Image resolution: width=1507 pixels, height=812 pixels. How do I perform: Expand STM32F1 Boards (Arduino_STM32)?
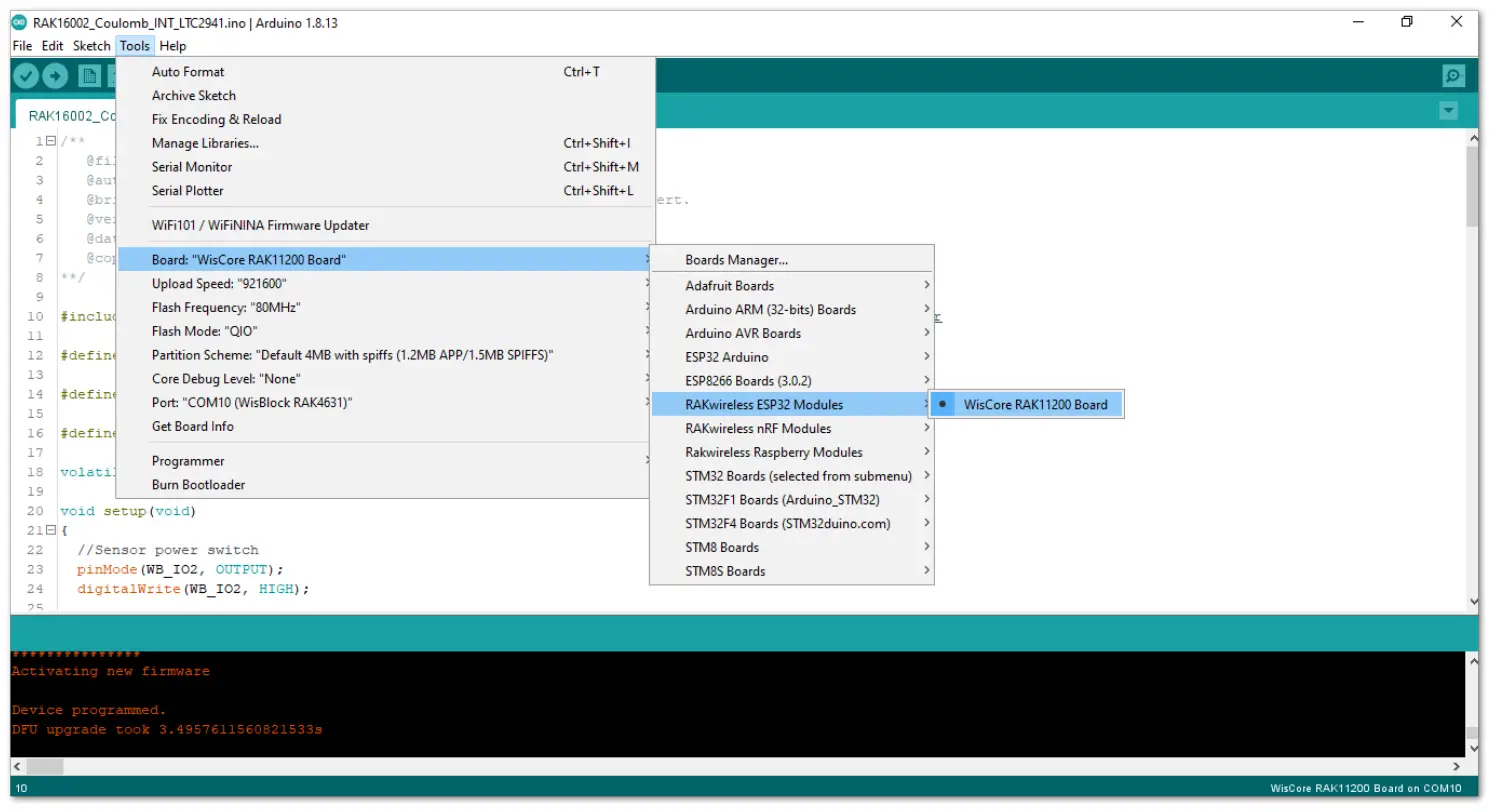coord(792,500)
